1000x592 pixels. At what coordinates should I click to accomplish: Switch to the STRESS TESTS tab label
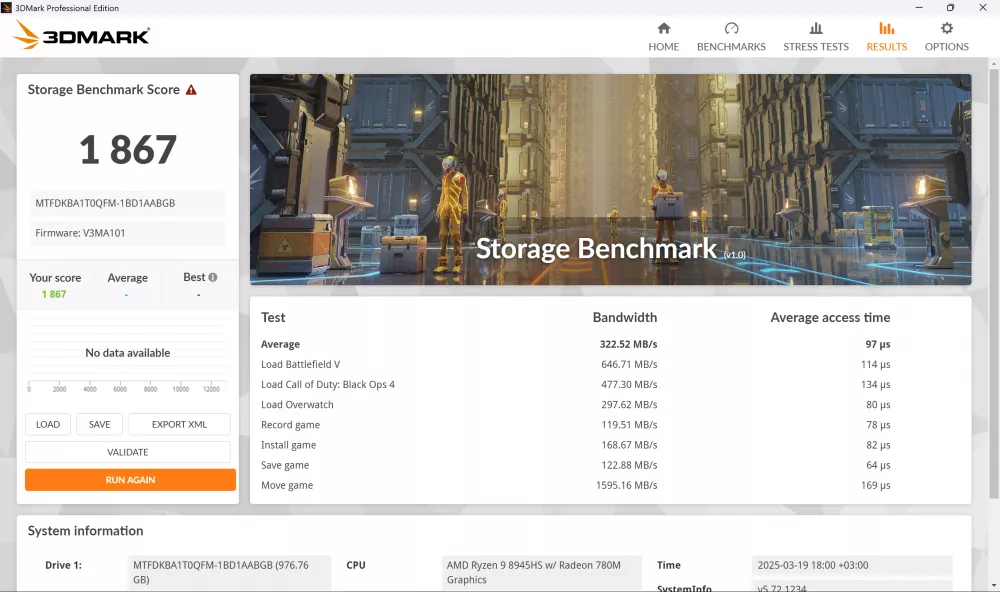[816, 47]
